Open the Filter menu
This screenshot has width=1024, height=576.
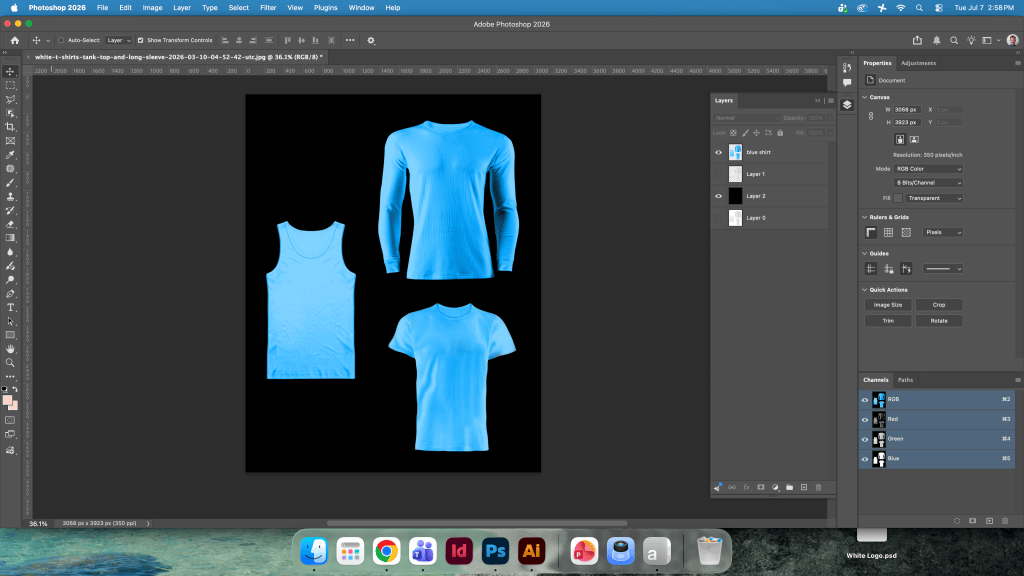pyautogui.click(x=268, y=8)
